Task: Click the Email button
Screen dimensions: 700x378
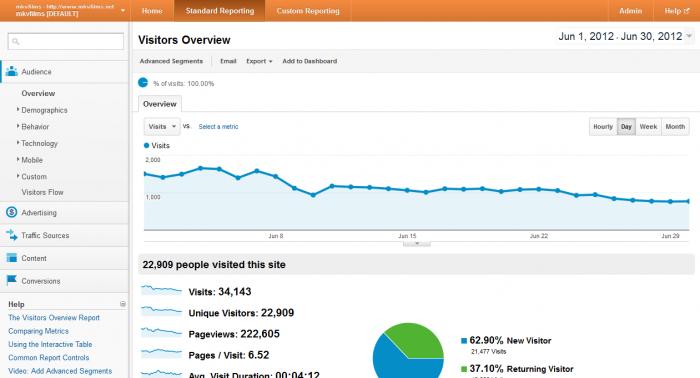Action: point(228,61)
